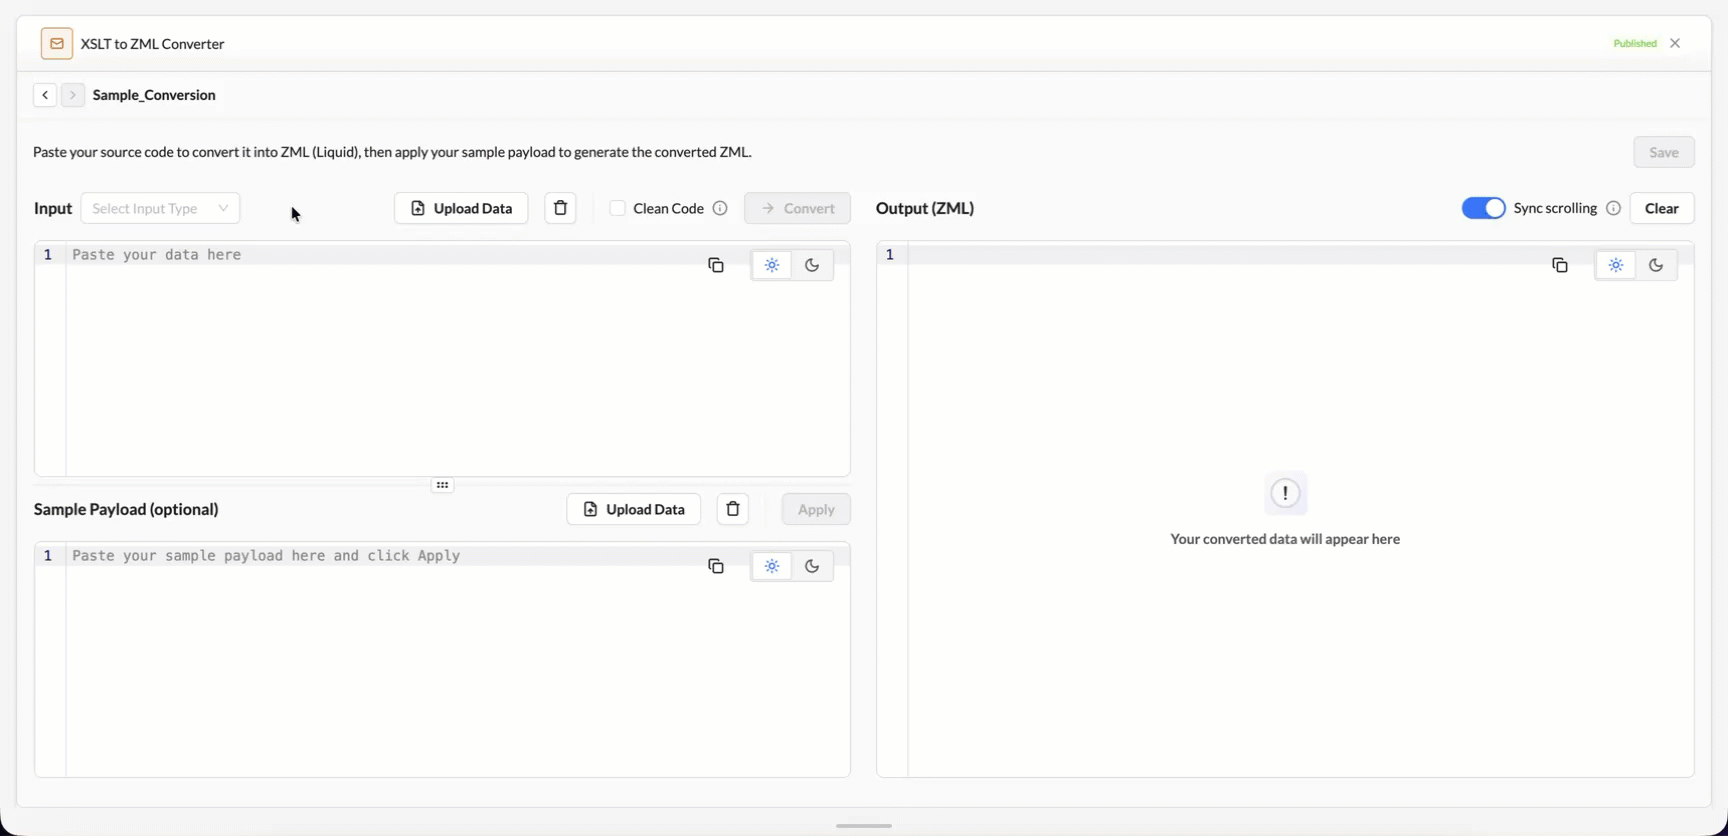Viewport: 1728px width, 836px height.
Task: Switch Input editor to dark theme
Action: point(812,265)
